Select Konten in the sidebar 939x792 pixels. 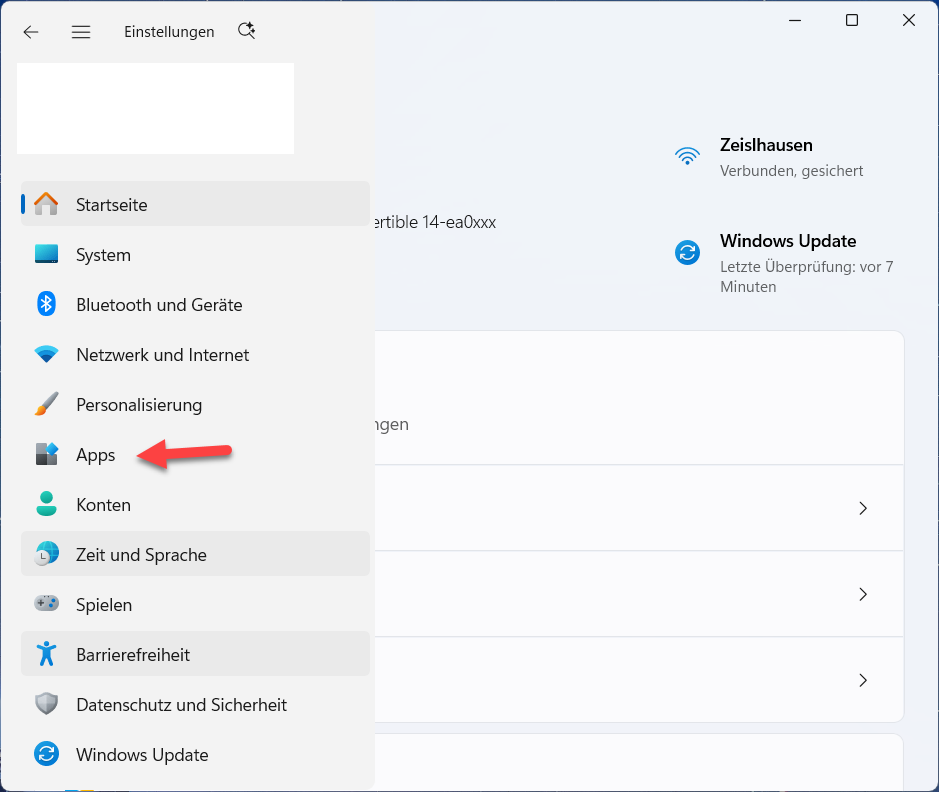point(195,504)
